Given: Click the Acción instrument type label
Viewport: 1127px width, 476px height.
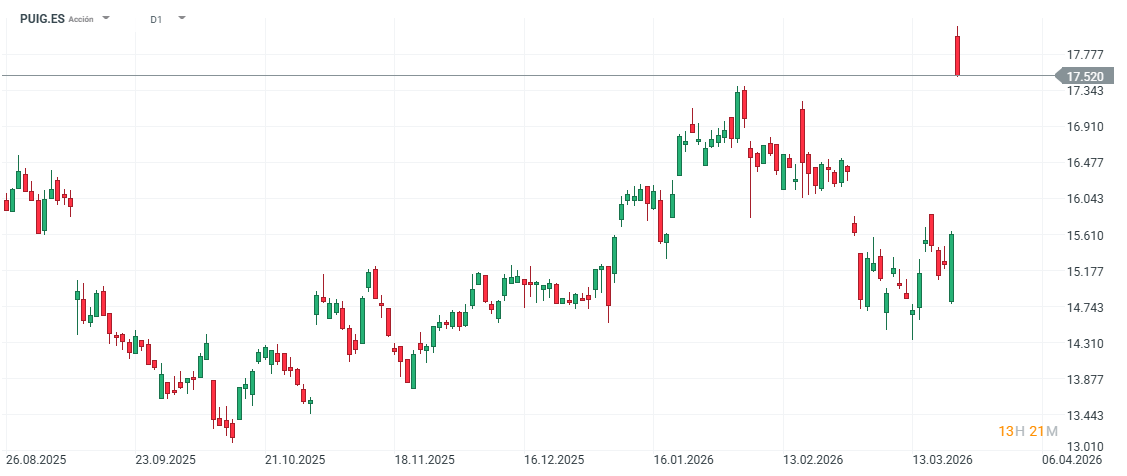Looking at the screenshot, I should [x=81, y=20].
